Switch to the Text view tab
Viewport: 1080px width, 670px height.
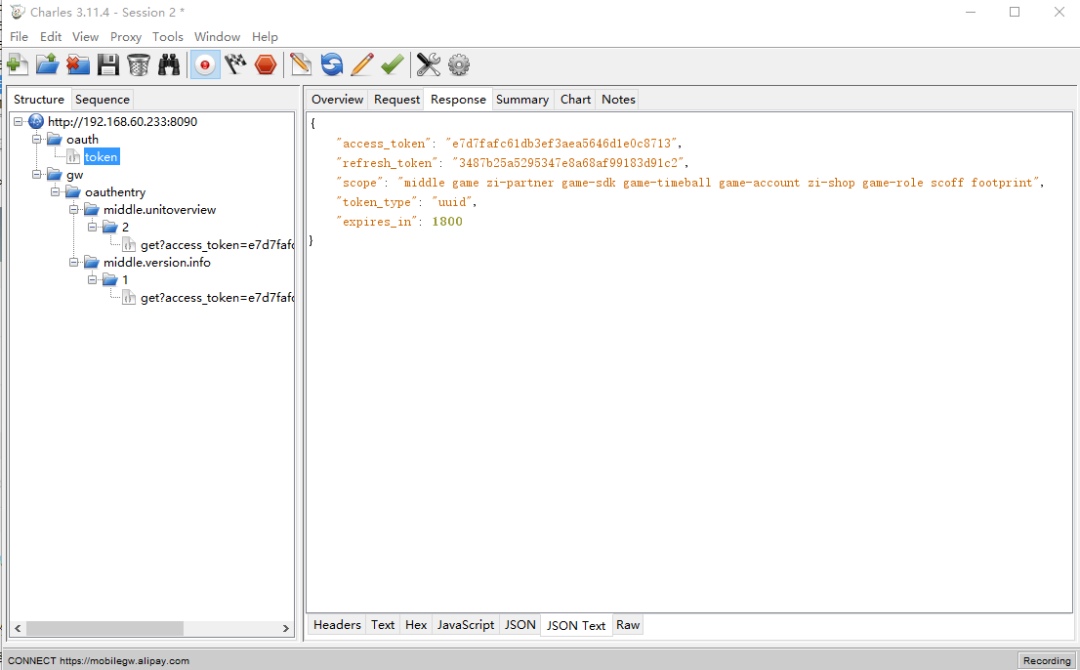[x=382, y=625]
